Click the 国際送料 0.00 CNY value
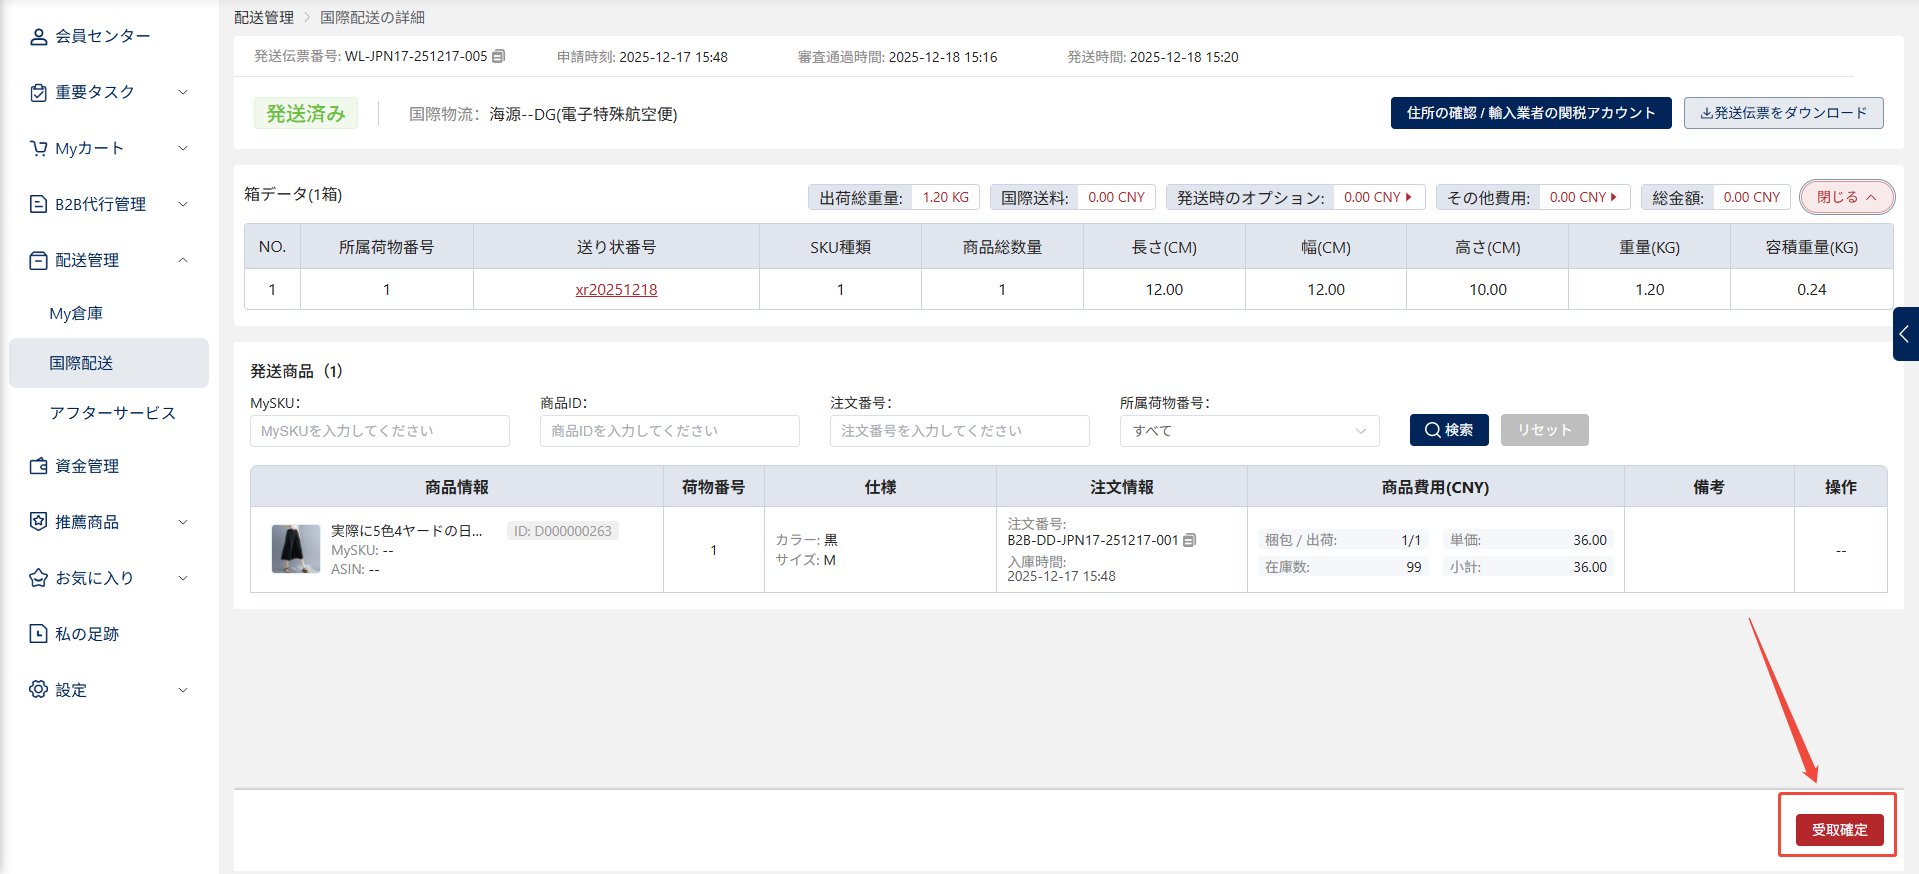This screenshot has width=1919, height=874. click(1117, 198)
